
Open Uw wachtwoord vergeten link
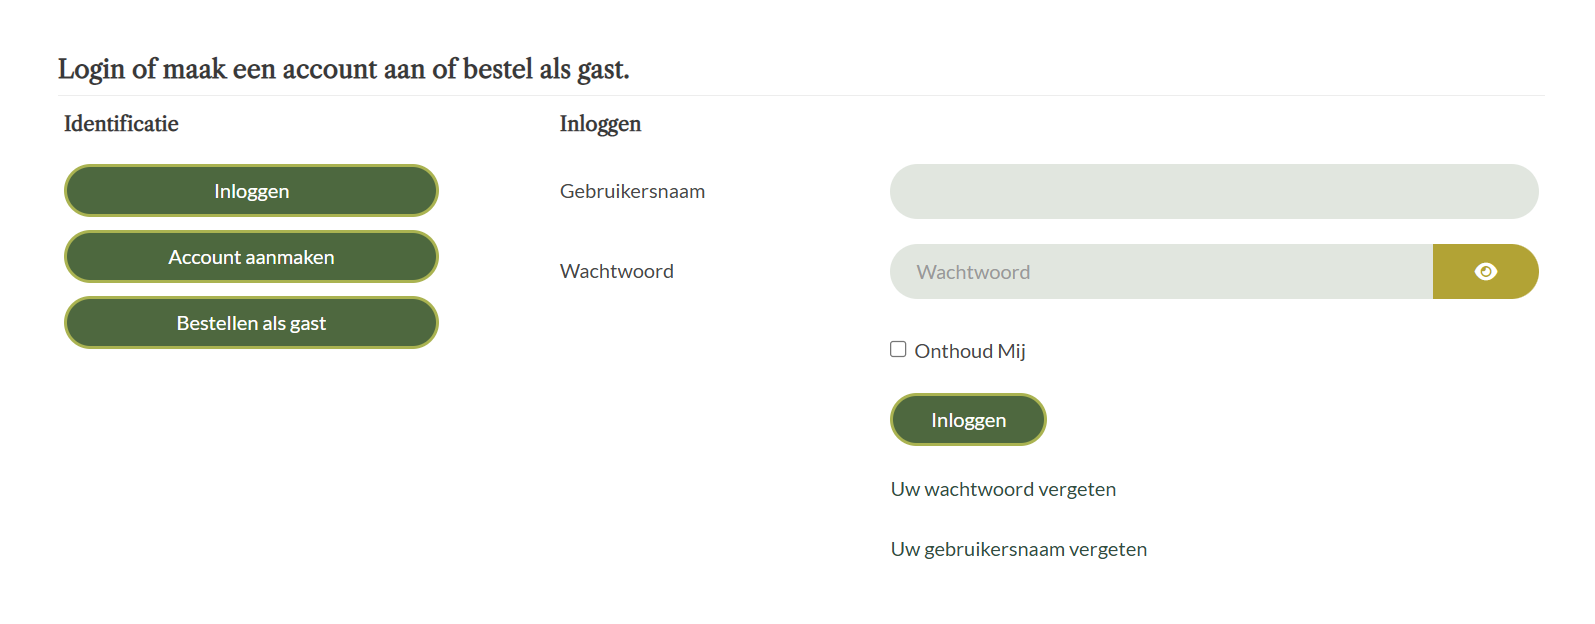click(1003, 489)
